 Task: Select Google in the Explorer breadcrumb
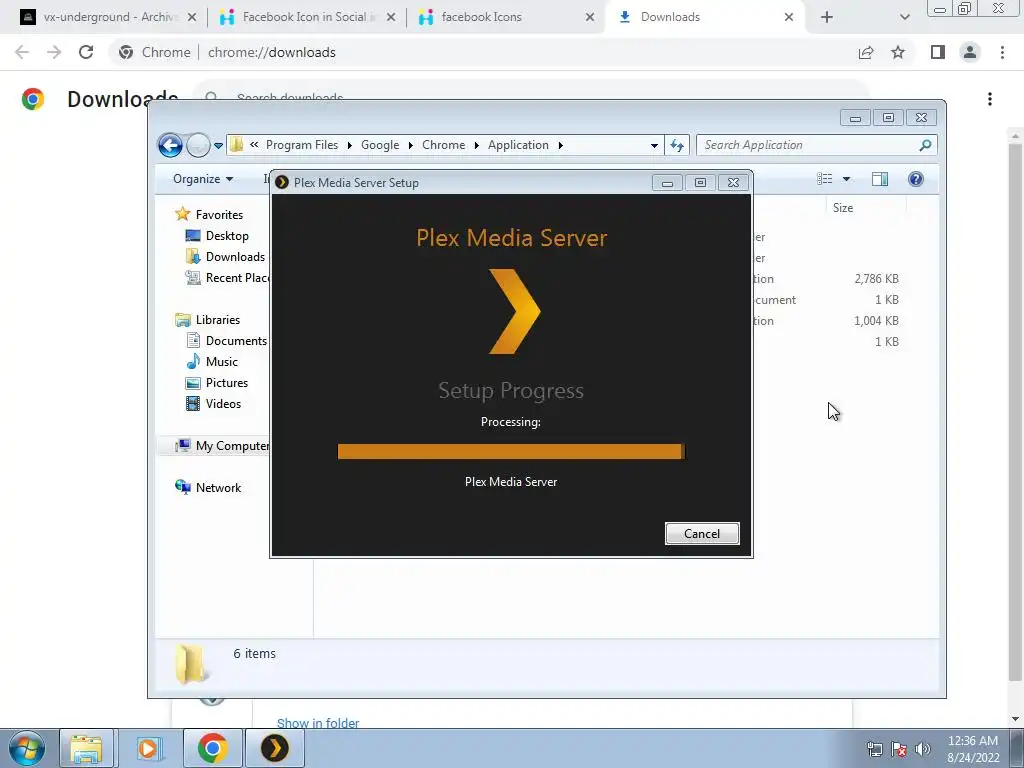380,145
